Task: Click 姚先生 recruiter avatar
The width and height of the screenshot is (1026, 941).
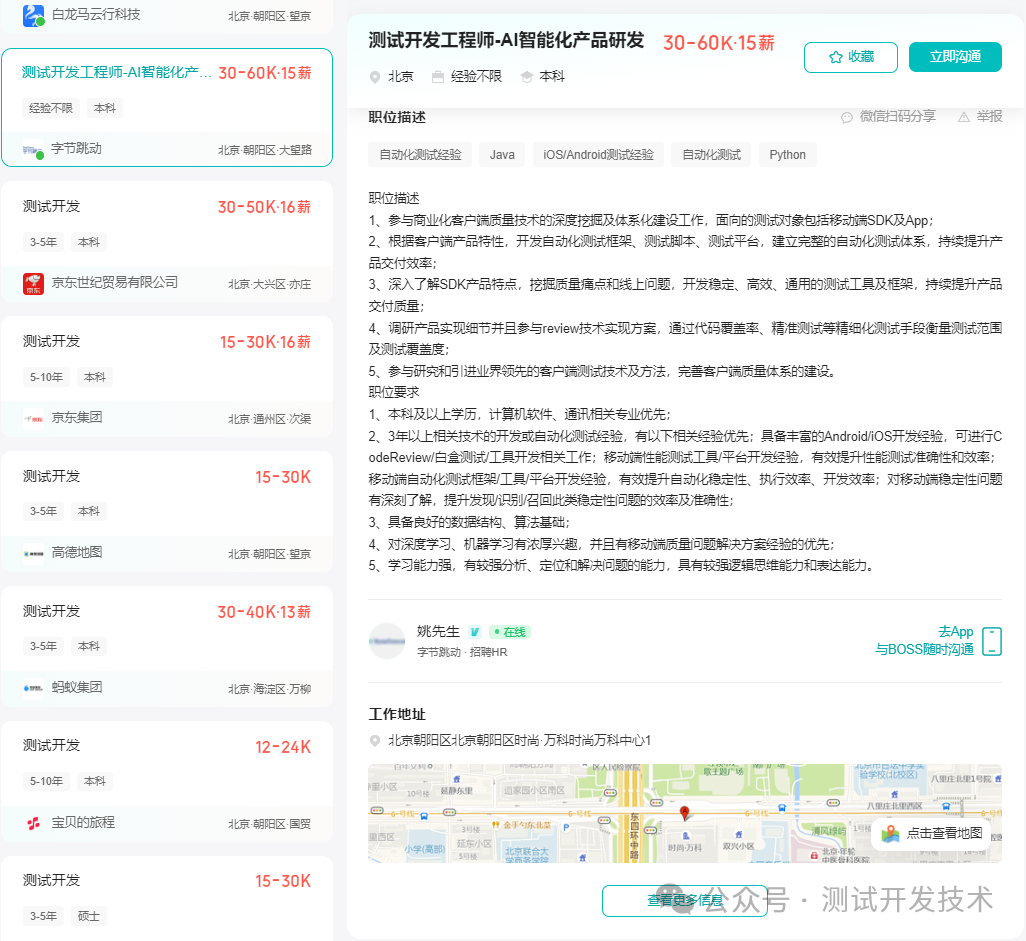Action: click(x=387, y=641)
